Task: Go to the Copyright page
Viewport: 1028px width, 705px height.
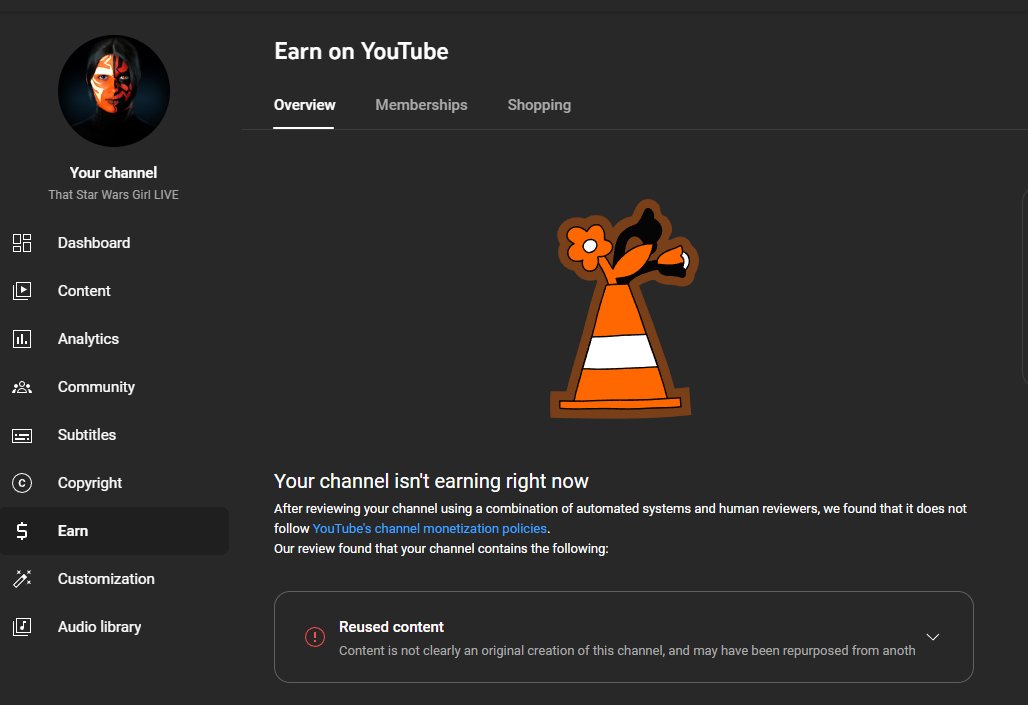Action: [115, 483]
